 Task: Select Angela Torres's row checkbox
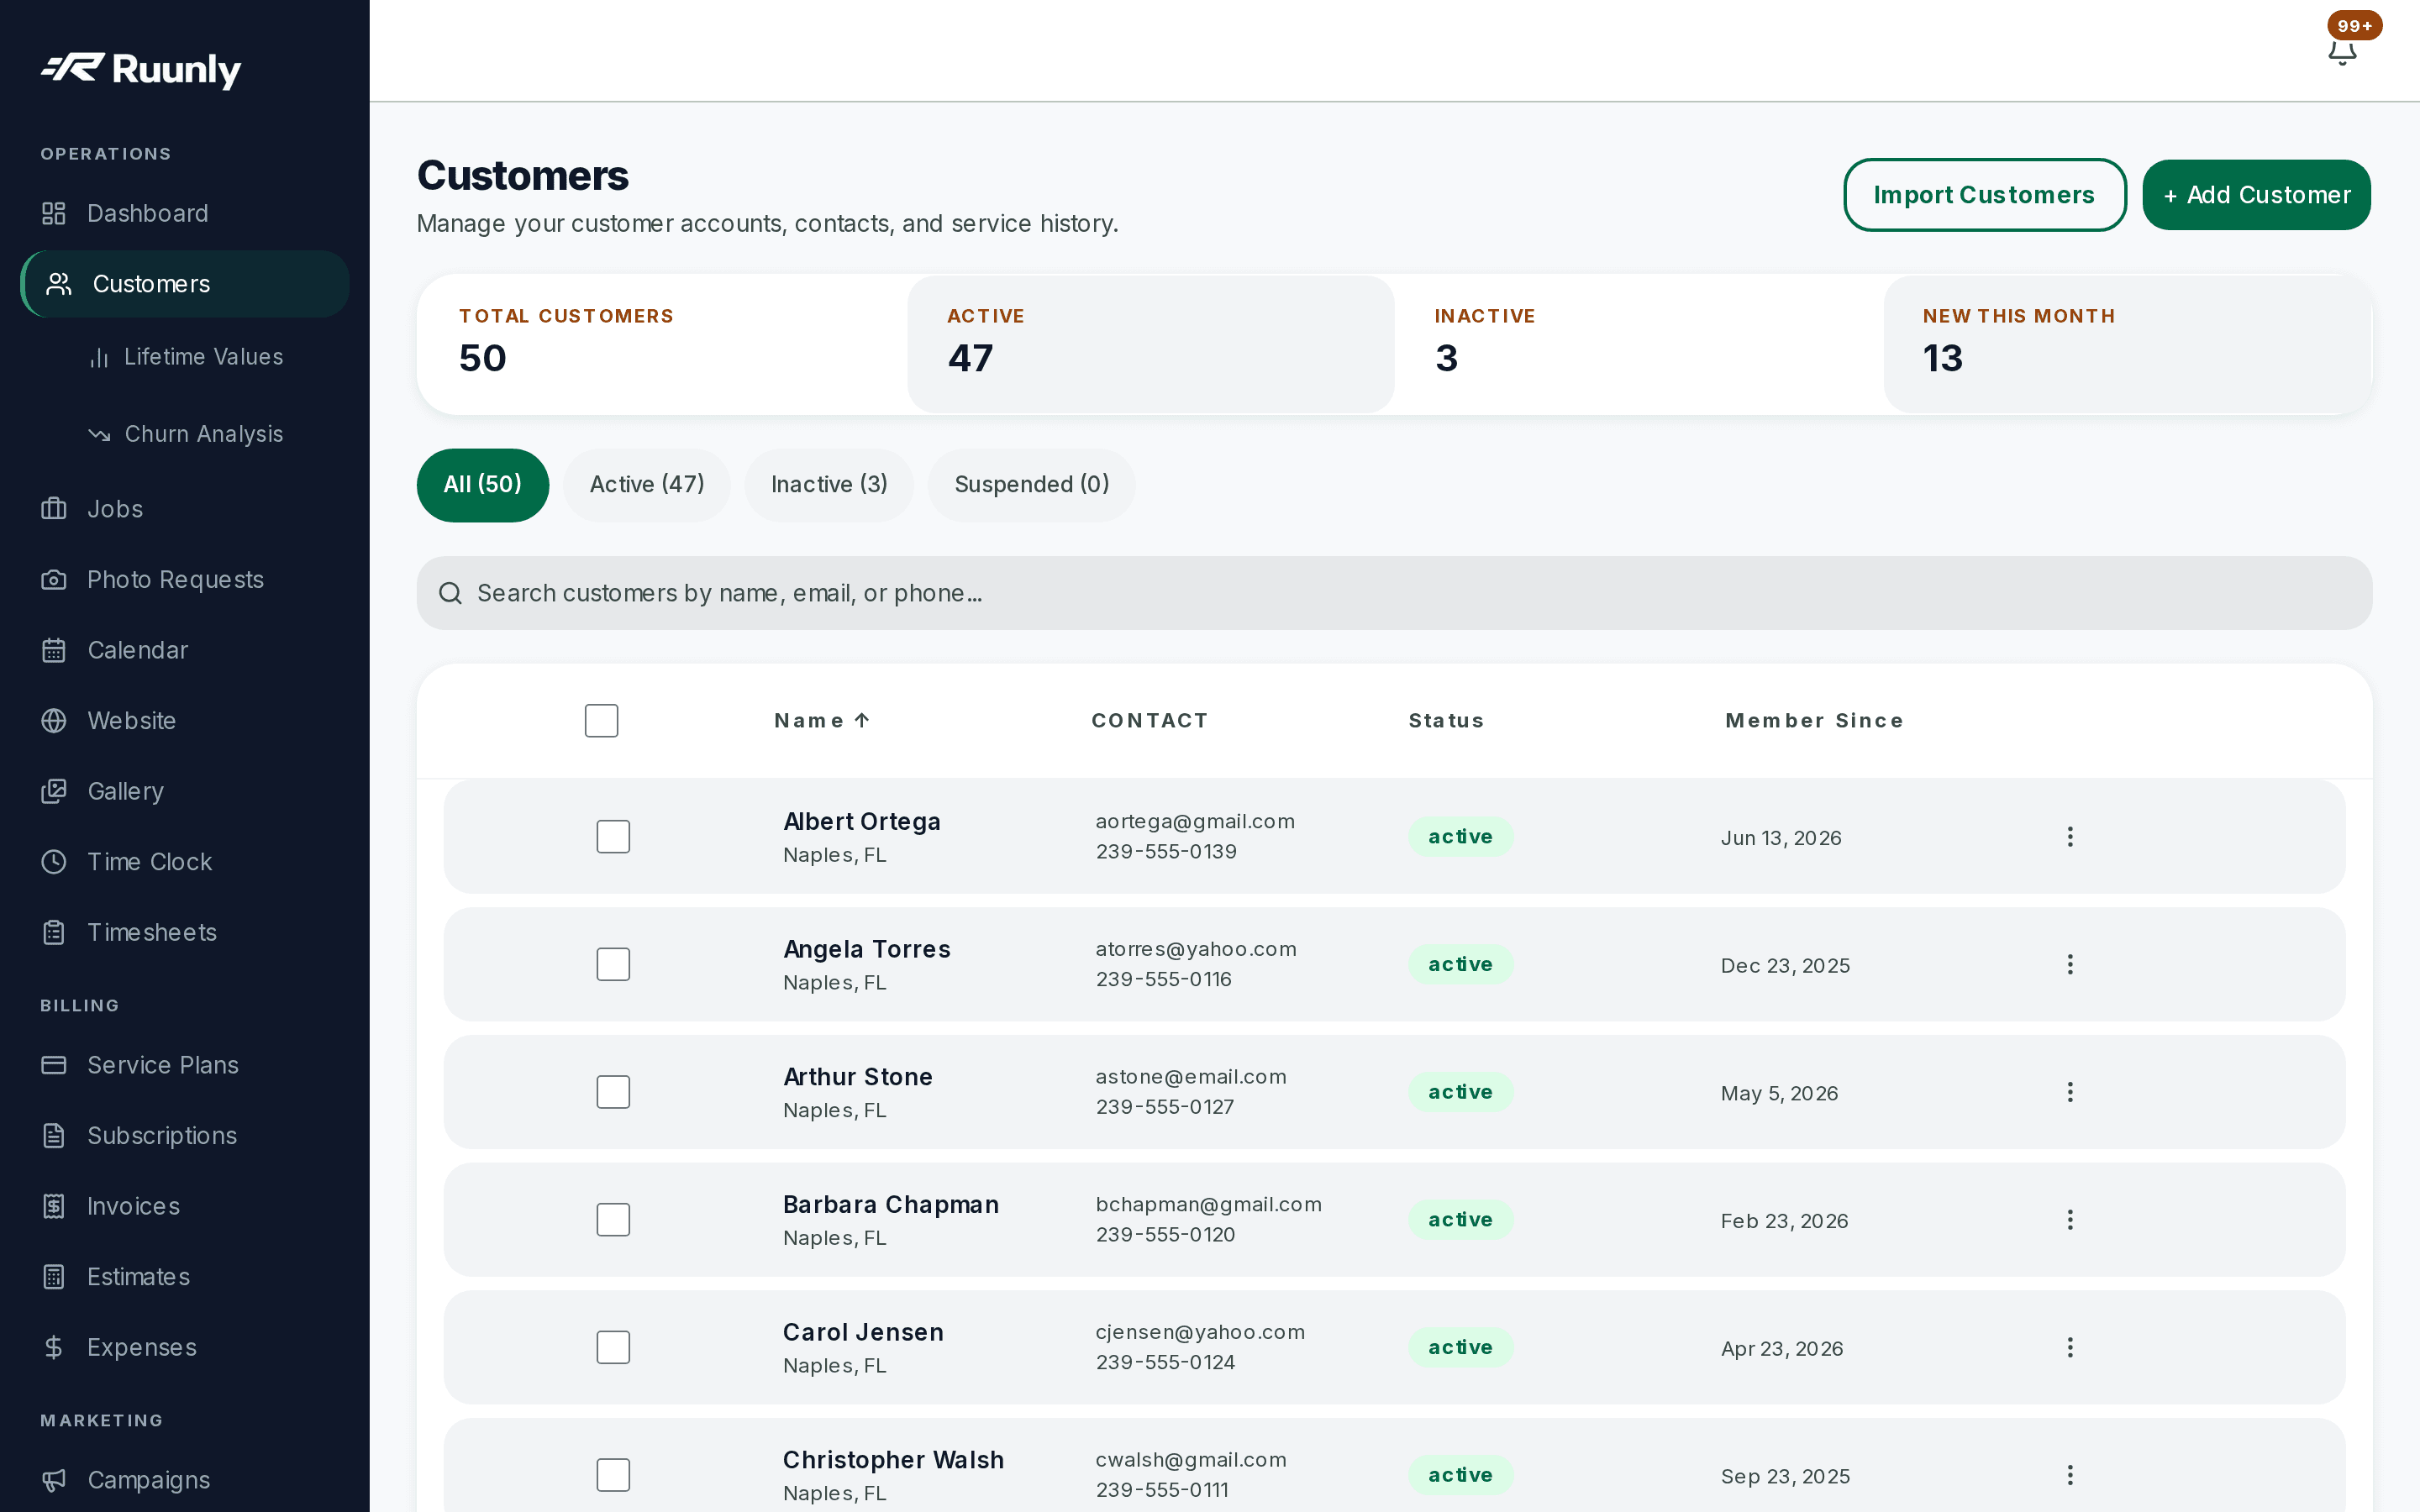[613, 964]
